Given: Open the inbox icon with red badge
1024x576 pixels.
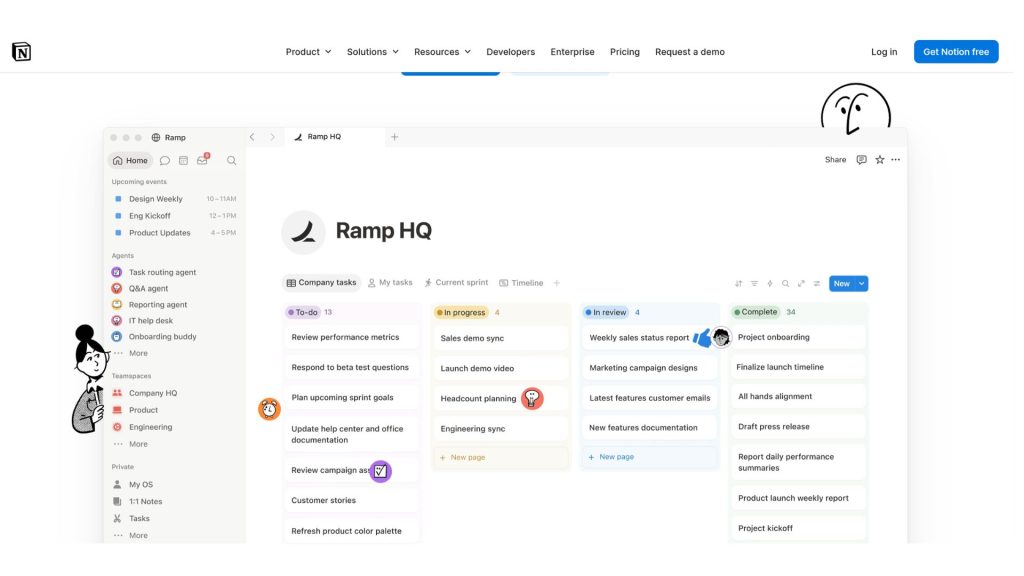Looking at the screenshot, I should (203, 160).
